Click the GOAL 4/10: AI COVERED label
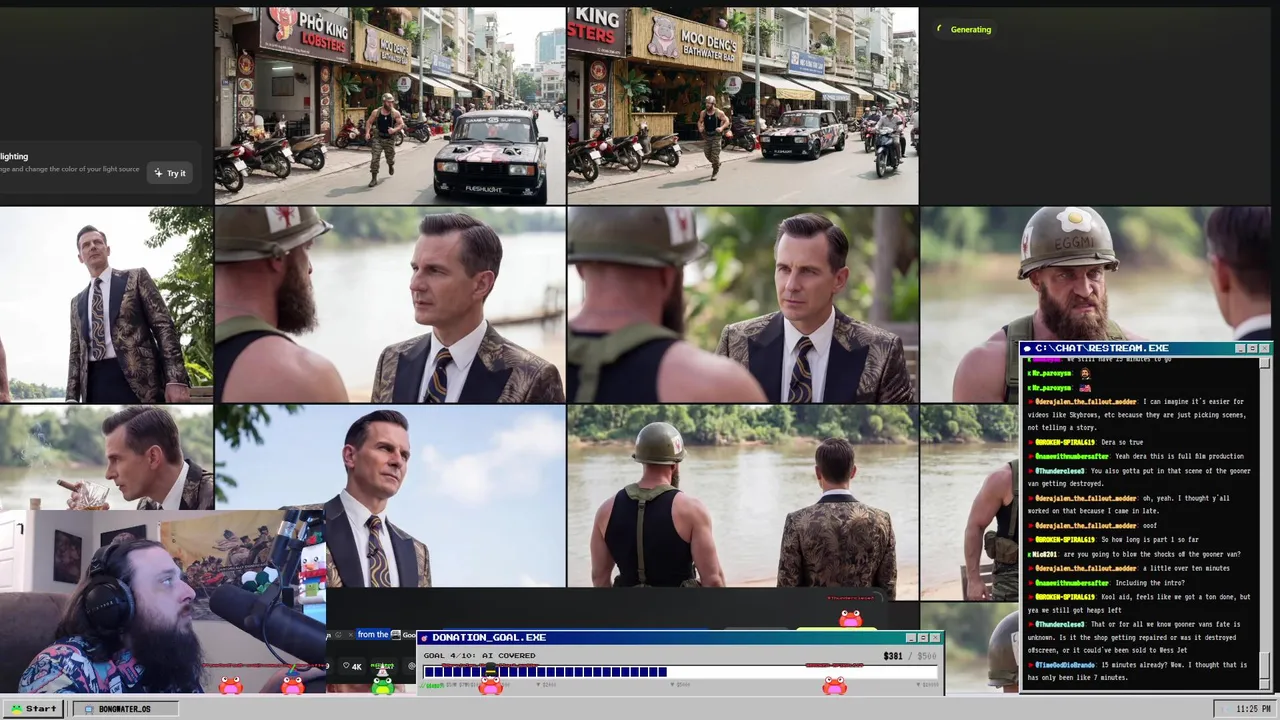This screenshot has height=720, width=1280. coord(479,656)
